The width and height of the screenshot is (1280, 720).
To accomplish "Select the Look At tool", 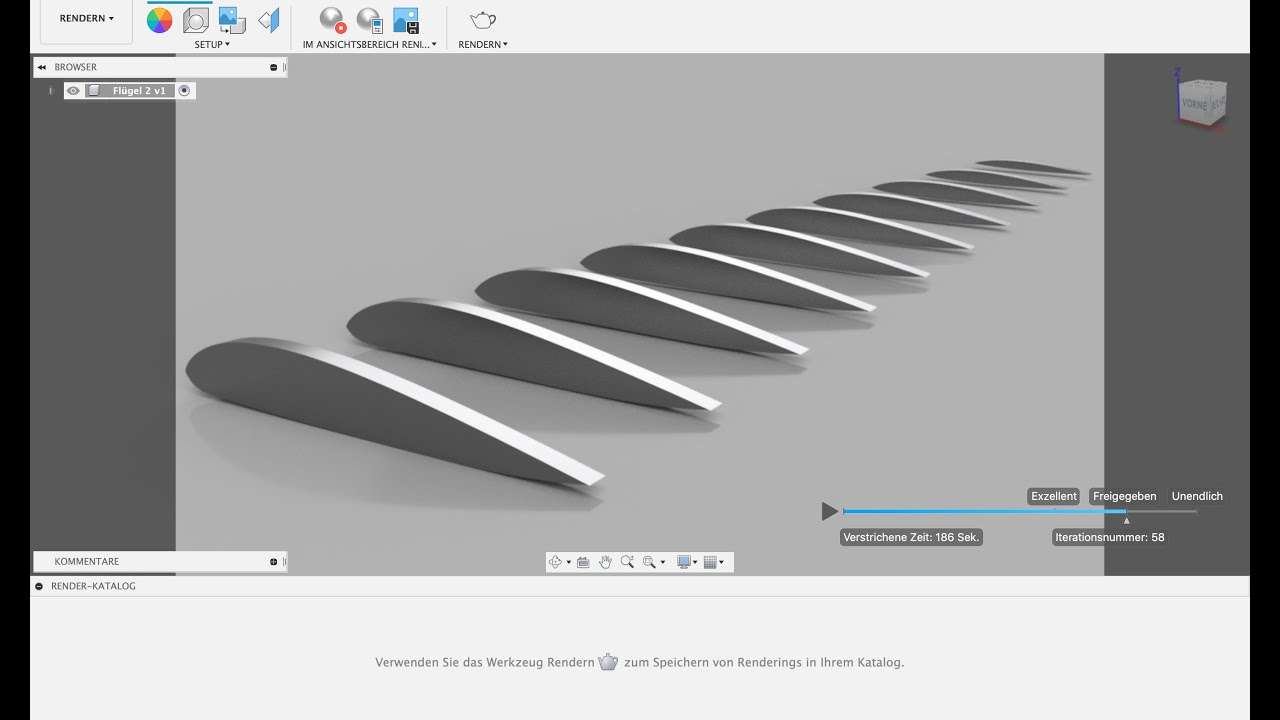I will pyautogui.click(x=583, y=562).
